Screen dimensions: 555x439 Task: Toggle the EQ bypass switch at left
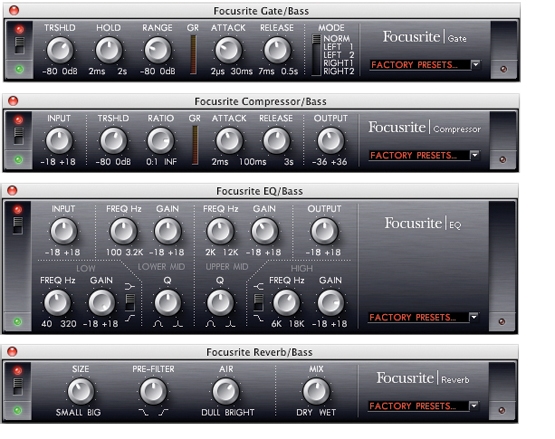[18, 226]
